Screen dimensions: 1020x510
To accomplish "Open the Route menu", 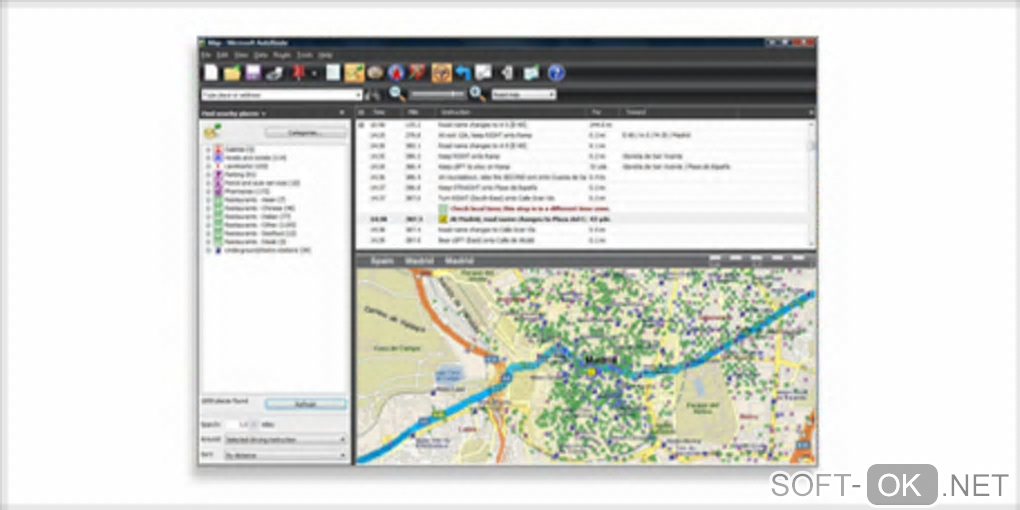I will click(282, 55).
